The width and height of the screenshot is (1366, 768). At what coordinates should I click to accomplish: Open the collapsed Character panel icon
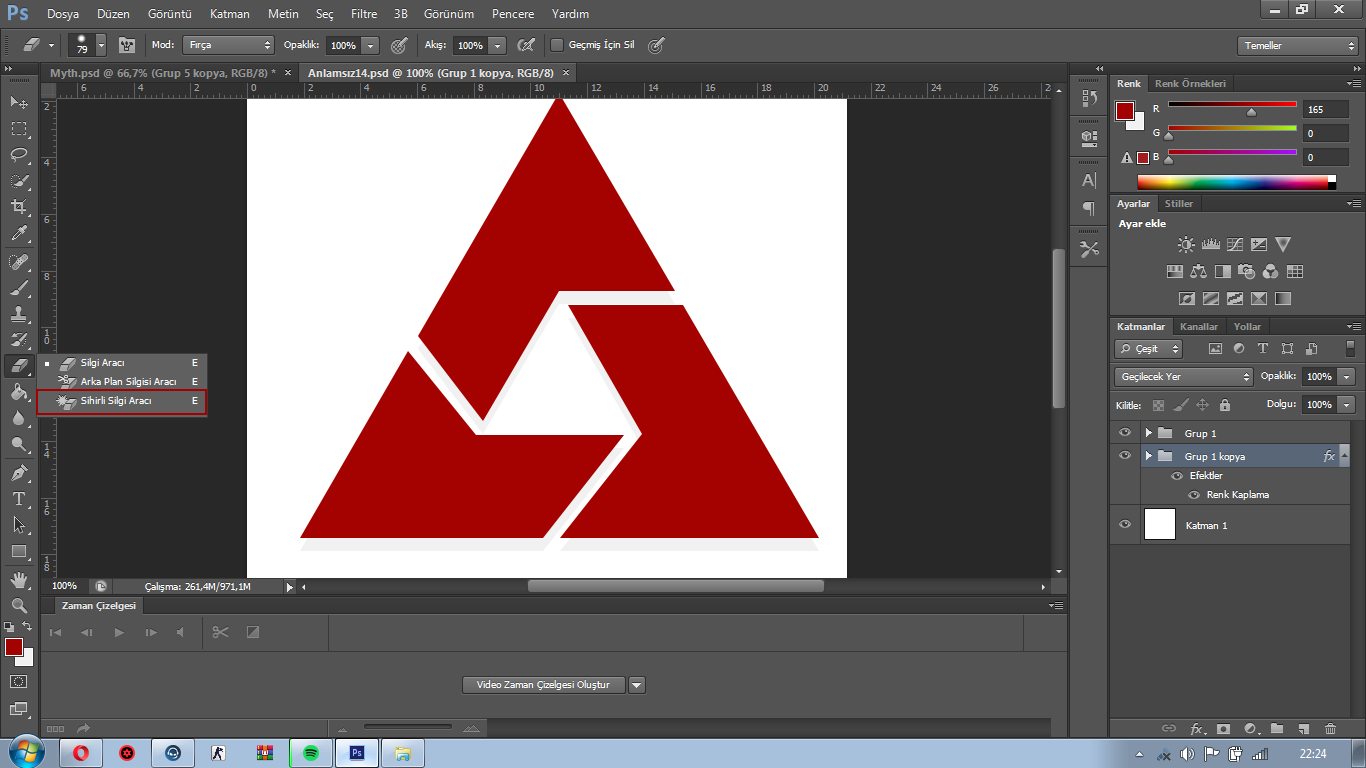(x=1089, y=180)
